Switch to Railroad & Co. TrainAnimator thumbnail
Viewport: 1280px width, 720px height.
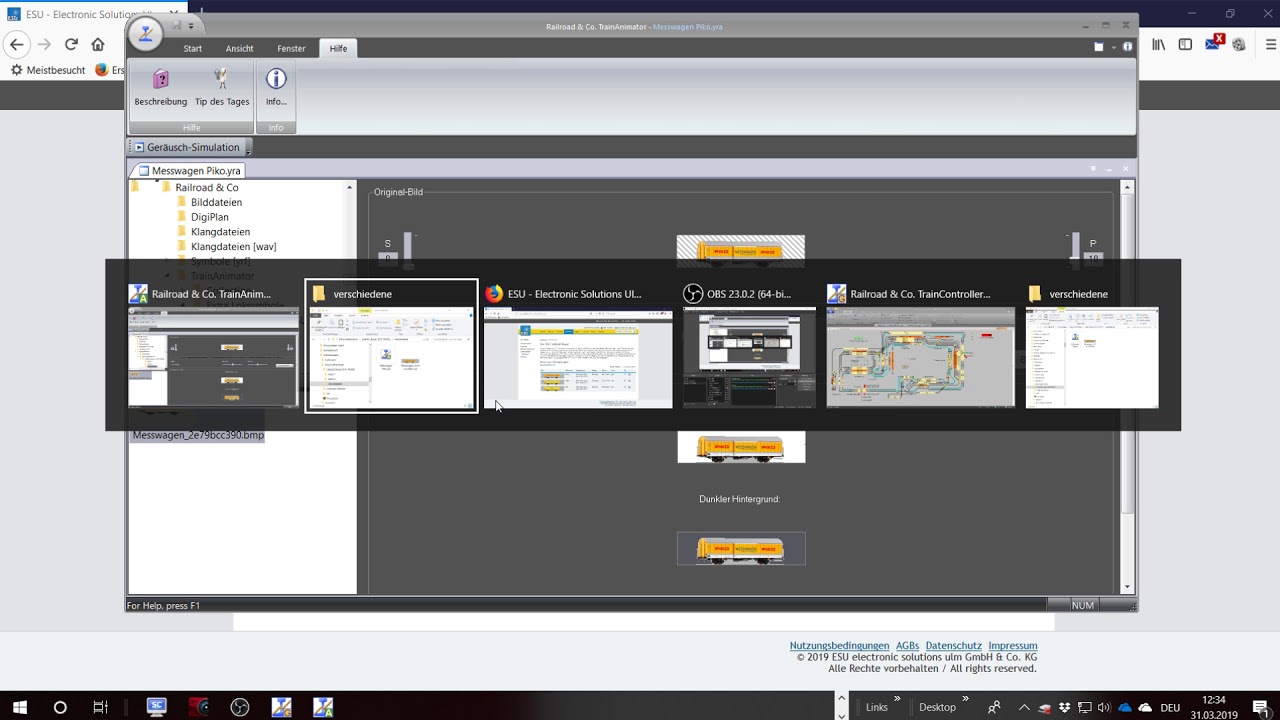[x=213, y=346]
